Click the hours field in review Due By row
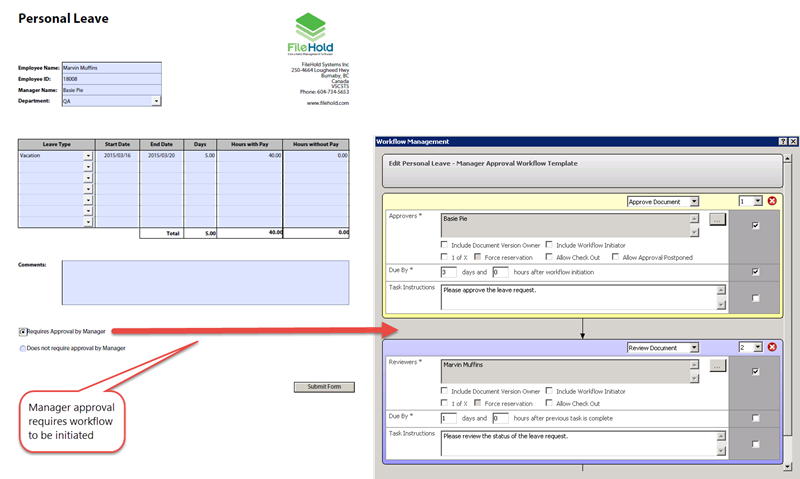Image resolution: width=800 pixels, height=479 pixels. click(500, 418)
